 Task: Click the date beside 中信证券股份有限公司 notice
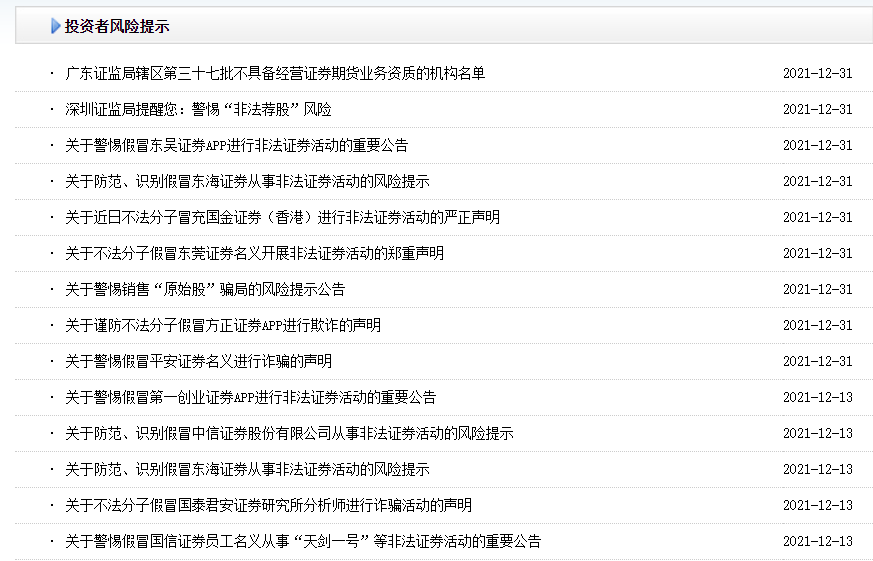[817, 434]
